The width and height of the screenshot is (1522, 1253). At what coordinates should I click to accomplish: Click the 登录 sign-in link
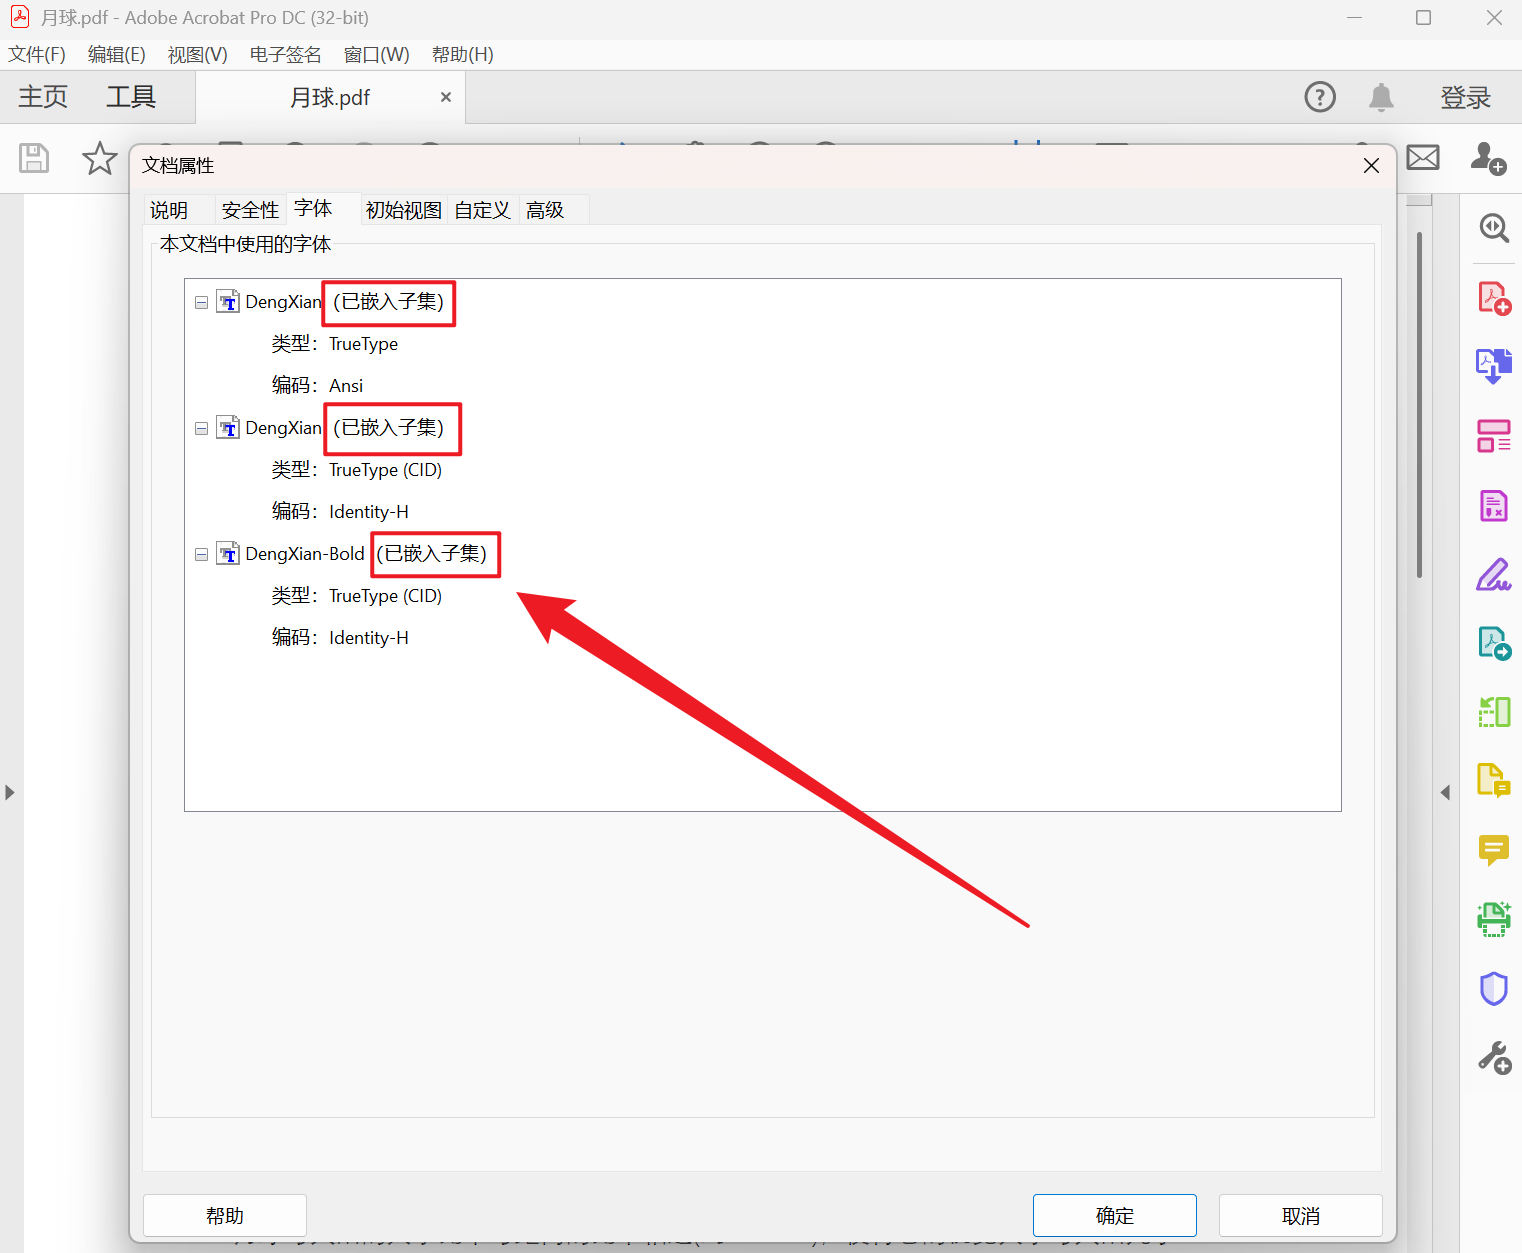point(1465,97)
